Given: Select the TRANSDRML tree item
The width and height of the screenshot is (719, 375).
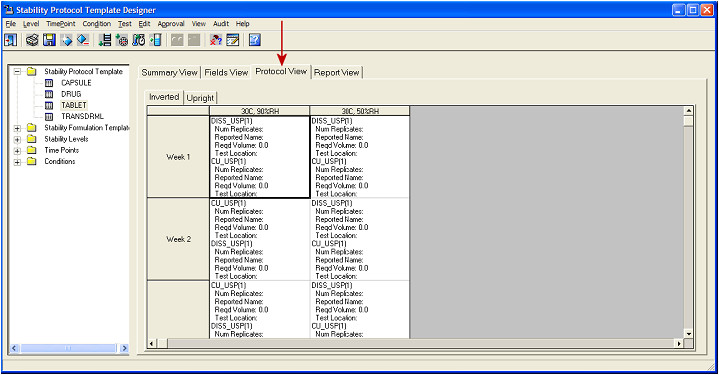Looking at the screenshot, I should tap(83, 116).
